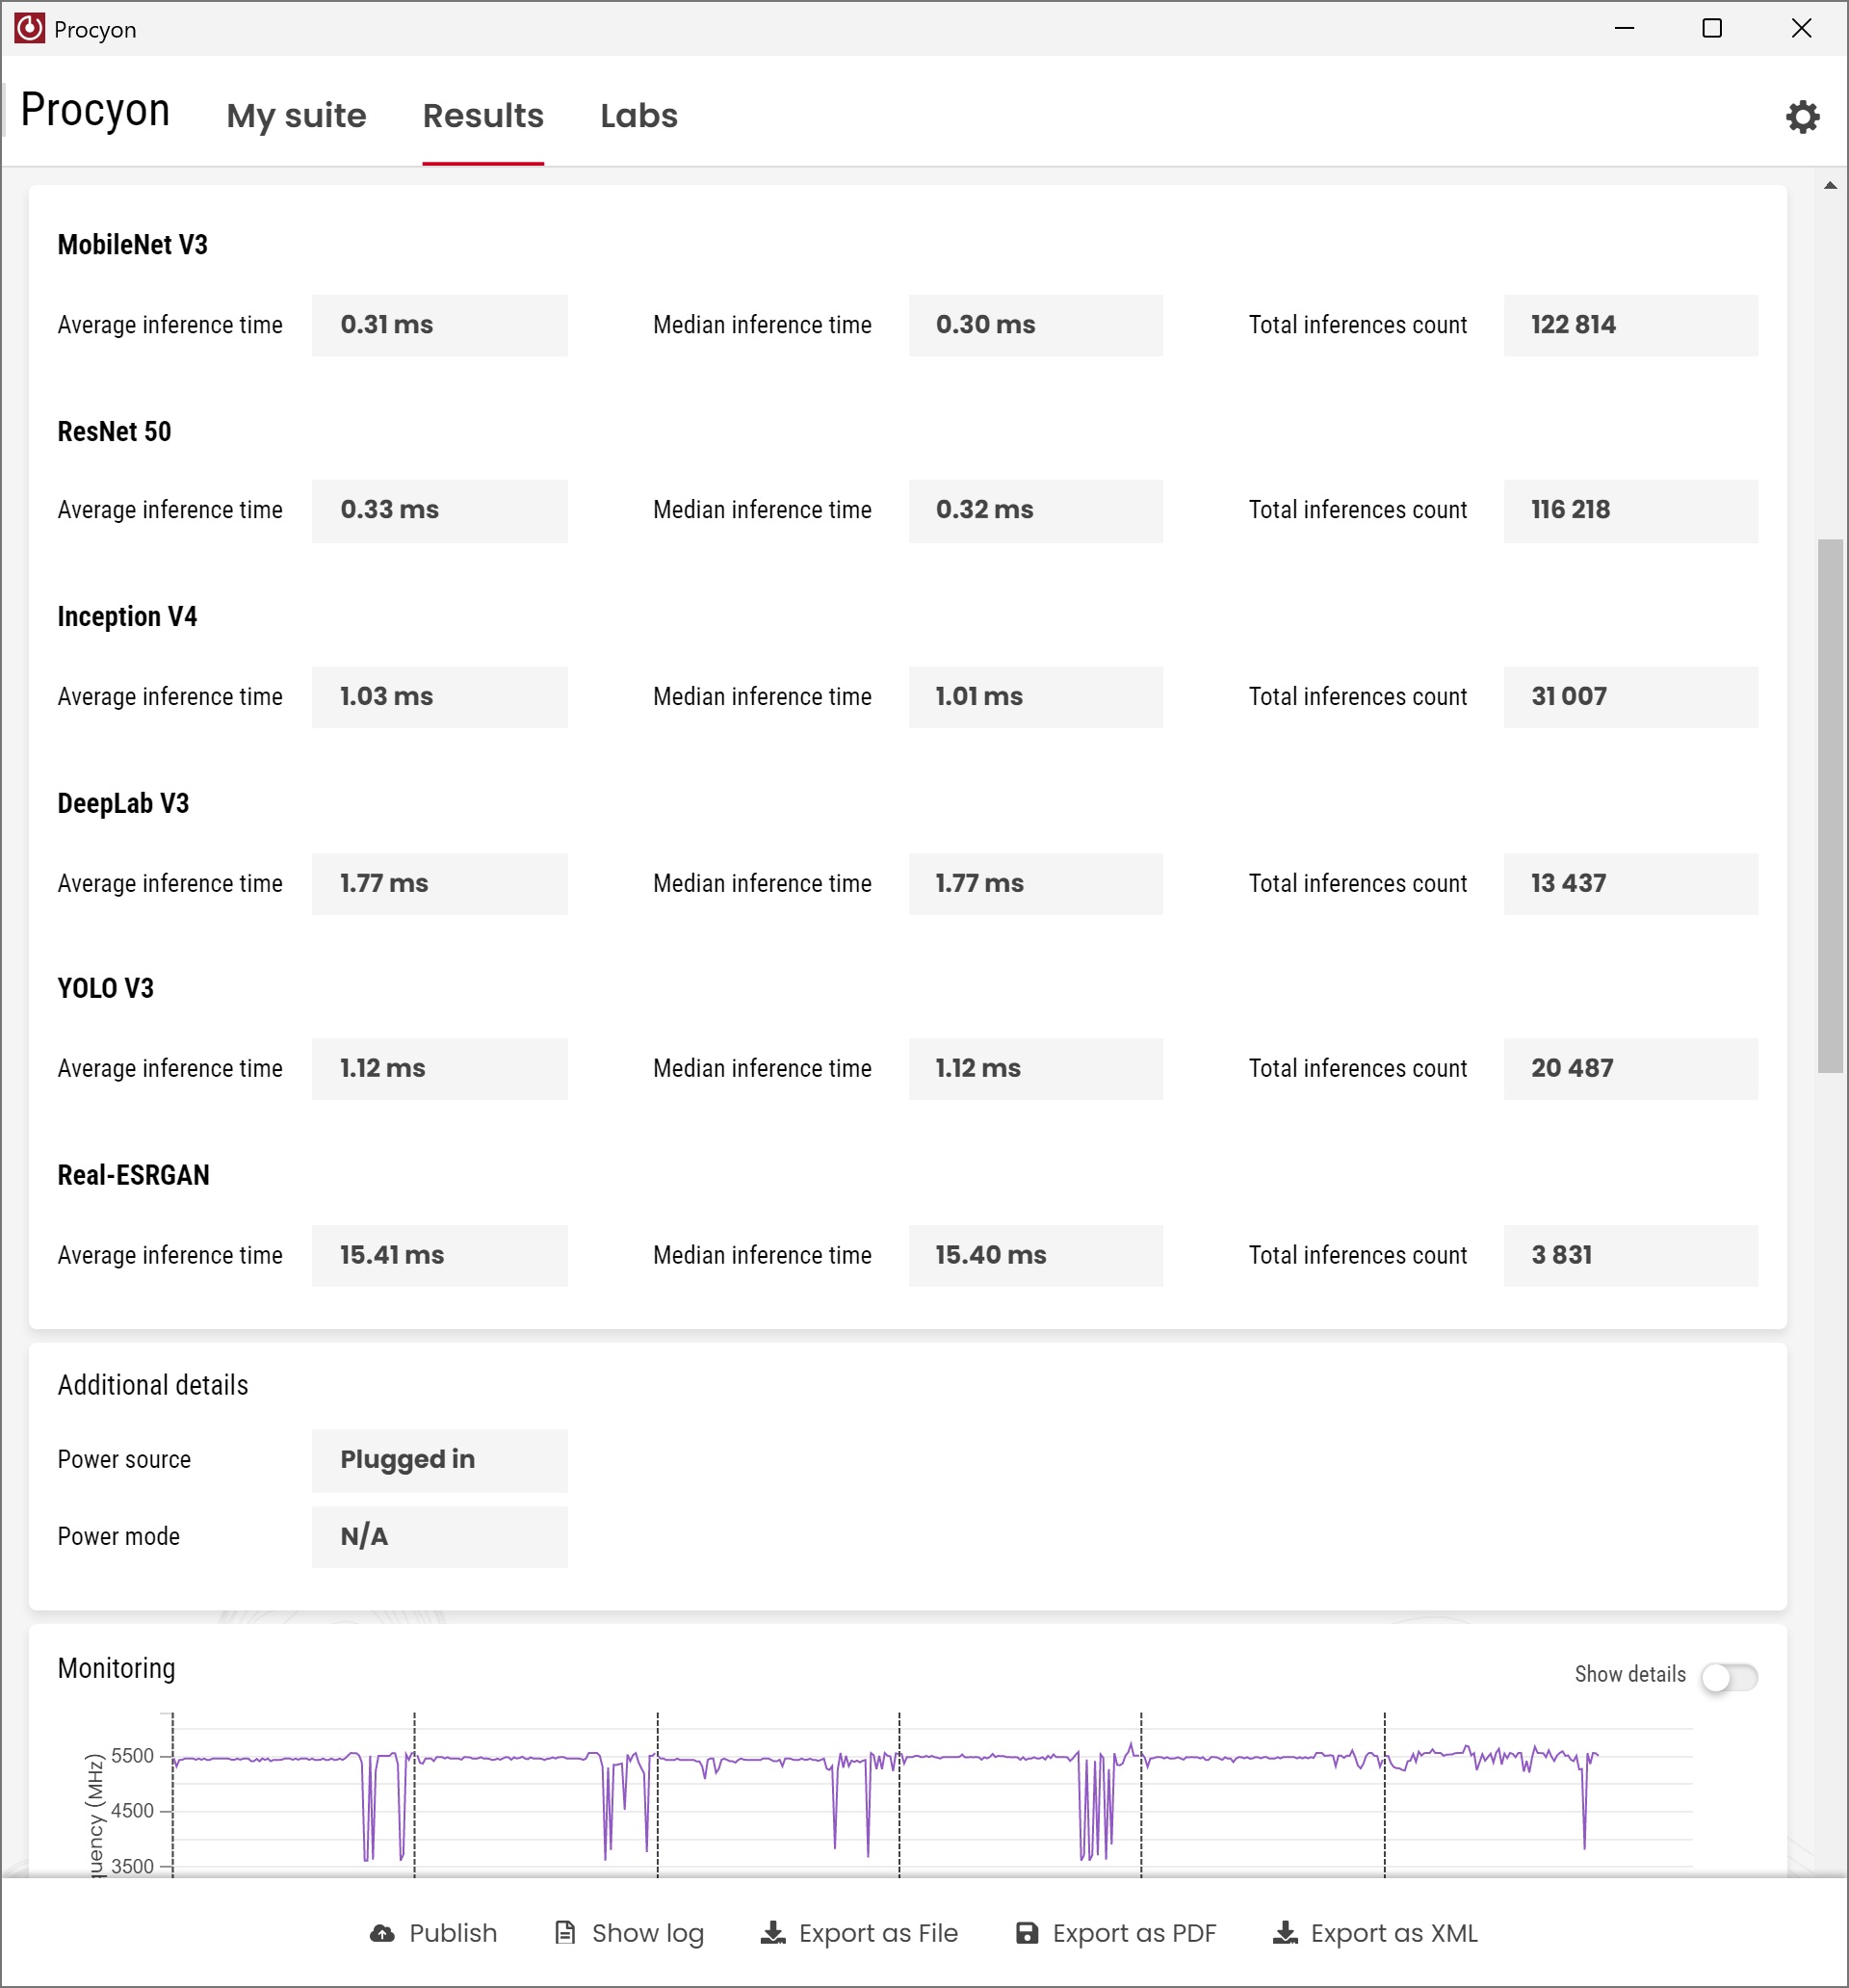The height and width of the screenshot is (1988, 1849).
Task: Select the Results tab
Action: [x=483, y=116]
